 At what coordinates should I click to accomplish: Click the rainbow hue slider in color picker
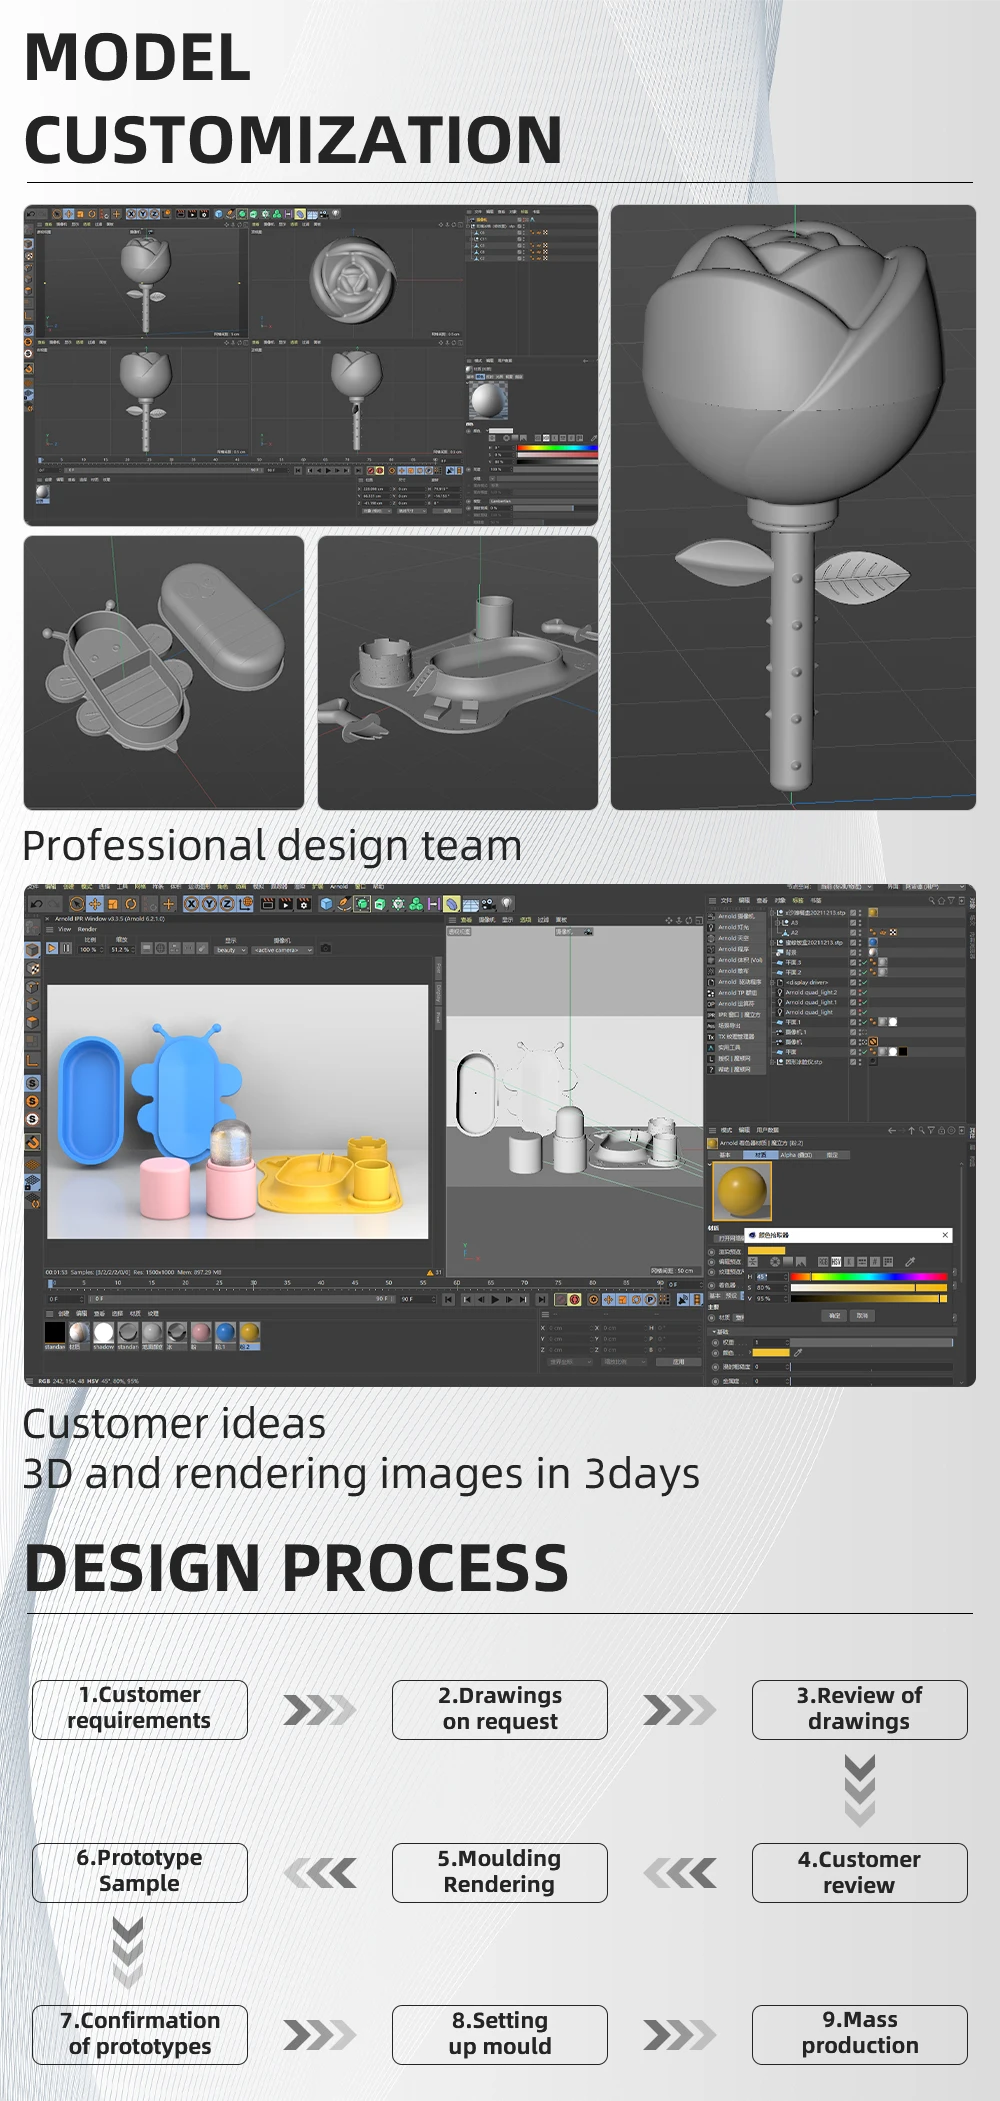click(x=868, y=1277)
